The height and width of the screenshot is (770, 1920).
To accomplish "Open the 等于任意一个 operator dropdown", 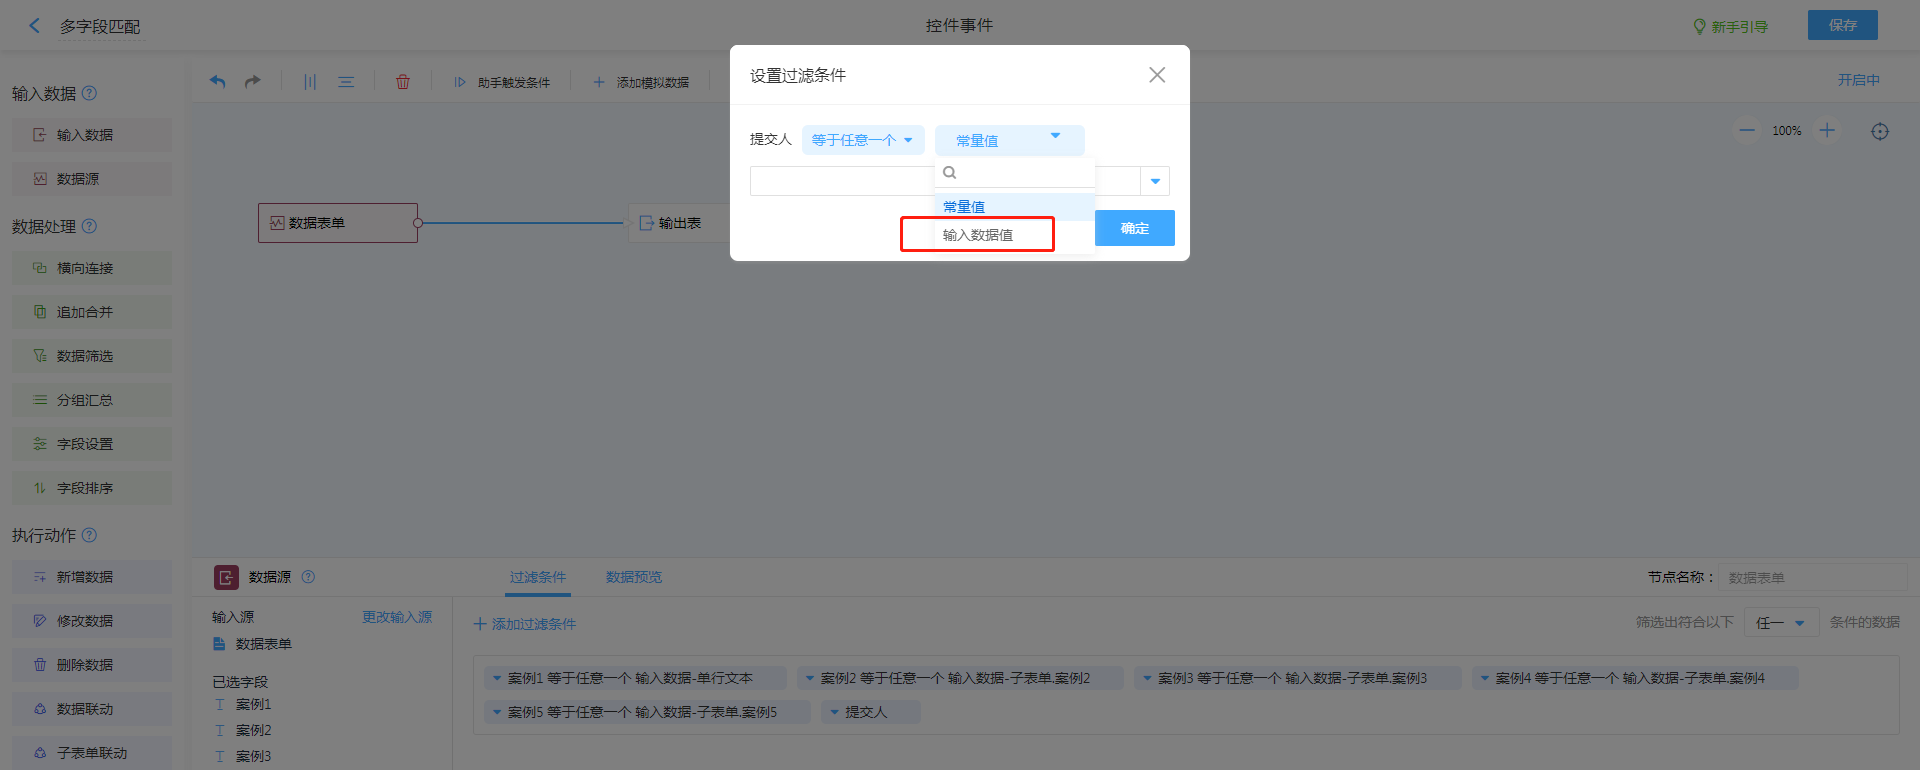I will (862, 140).
